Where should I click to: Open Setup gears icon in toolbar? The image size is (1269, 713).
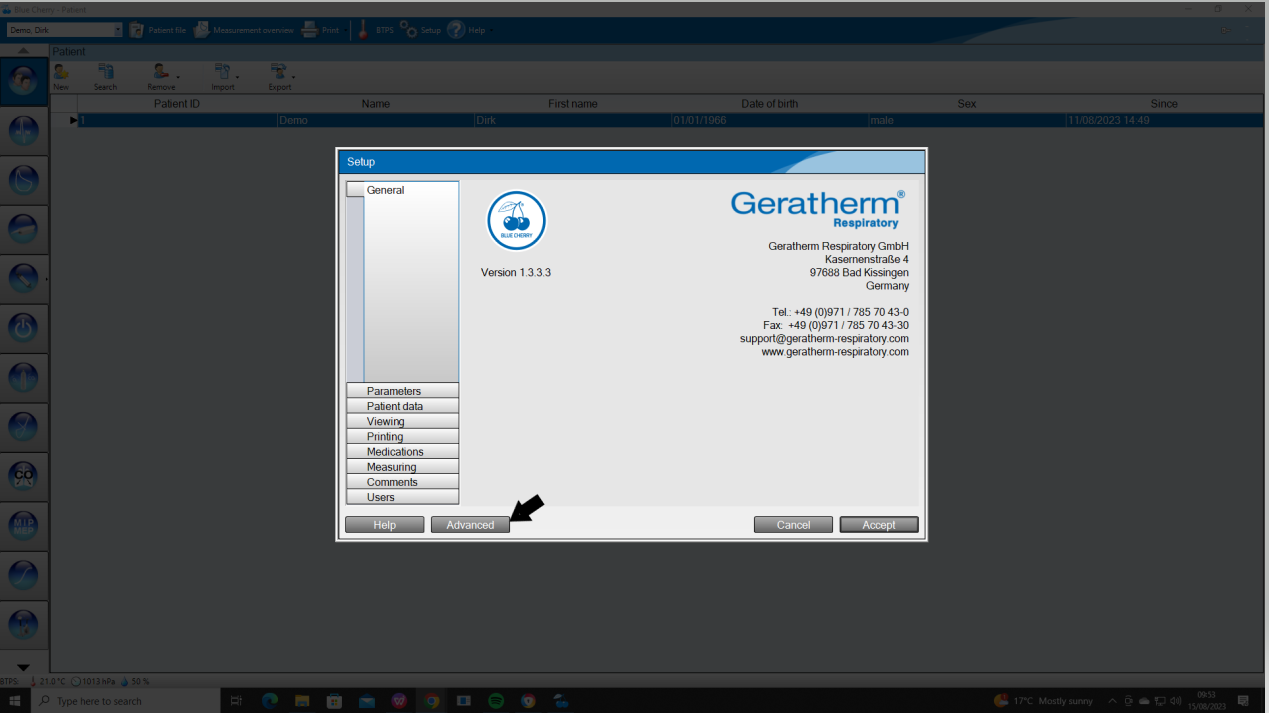pos(408,29)
